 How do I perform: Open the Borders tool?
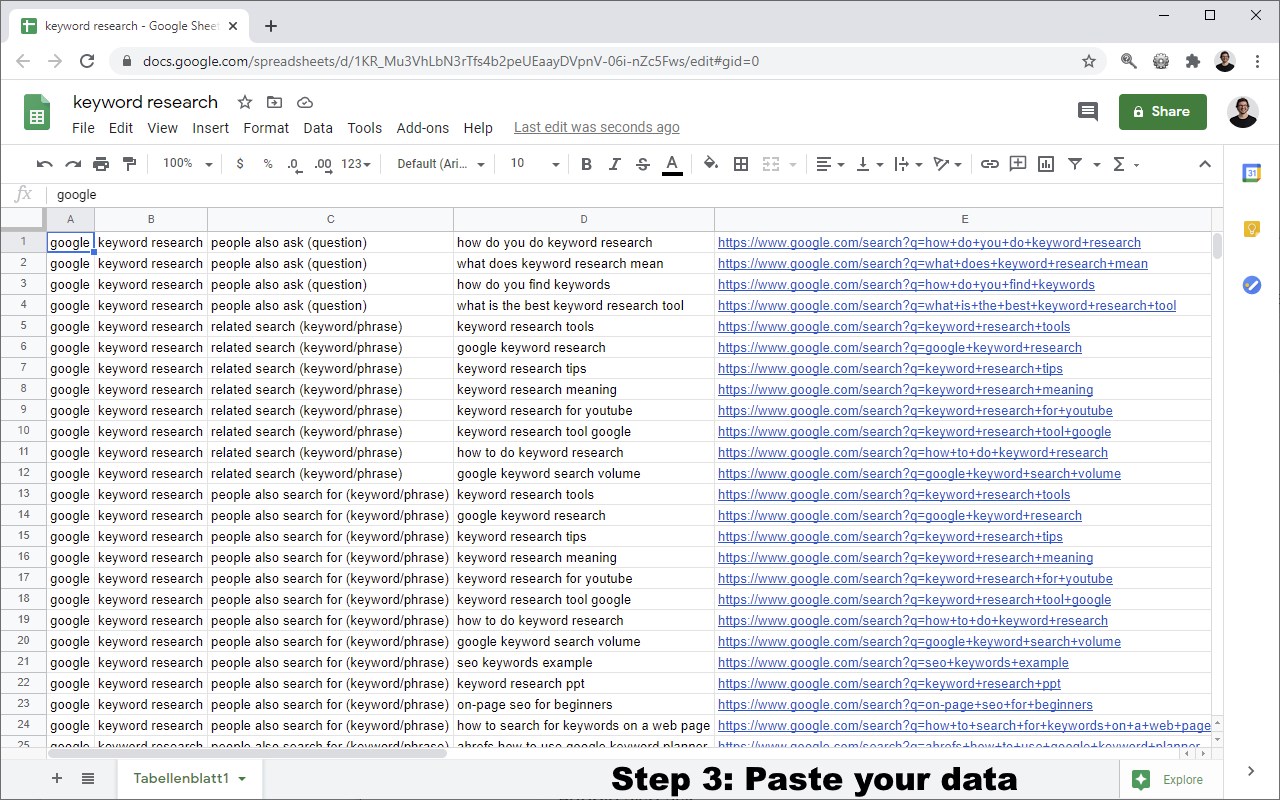741,164
